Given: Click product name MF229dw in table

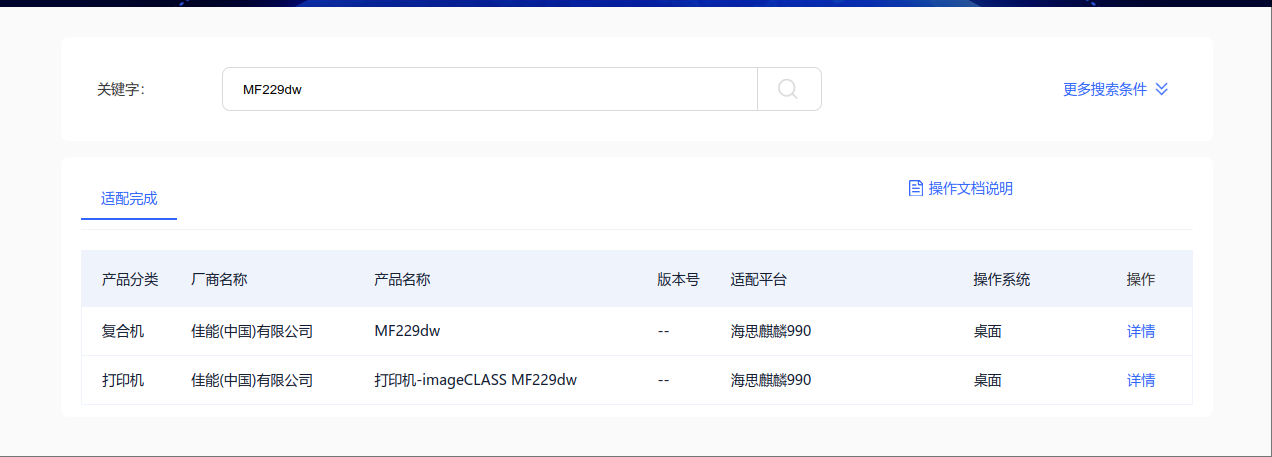Looking at the screenshot, I should (407, 331).
